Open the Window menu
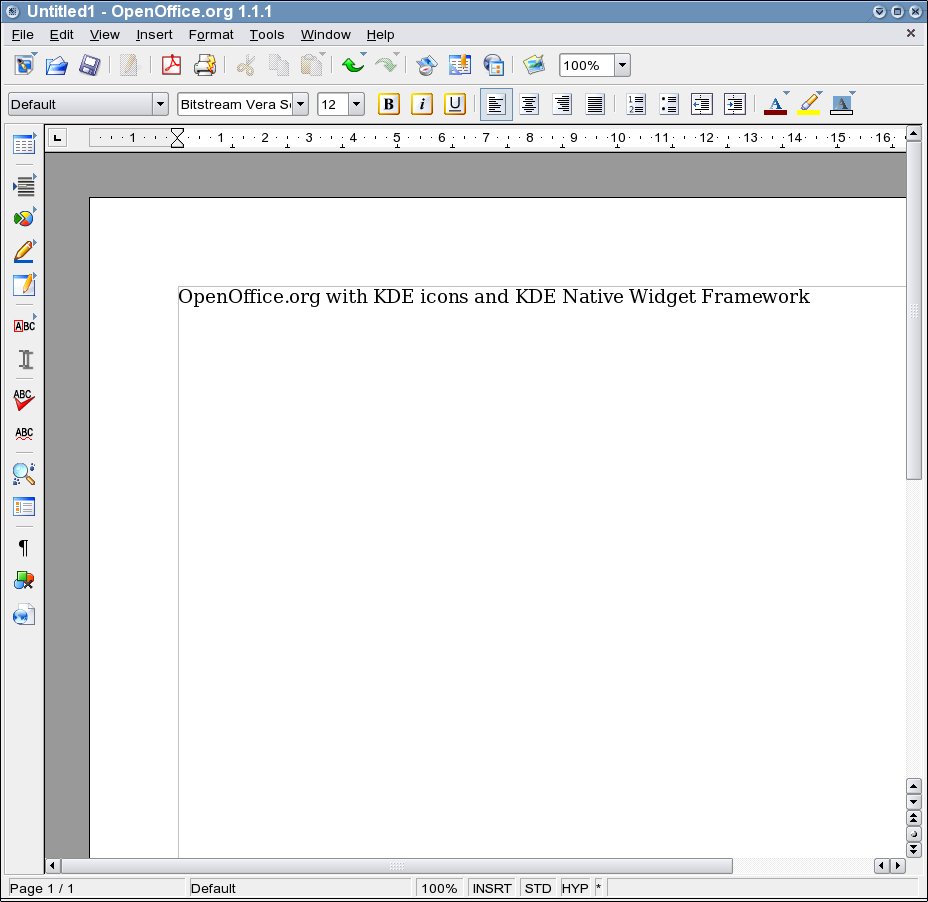 326,35
